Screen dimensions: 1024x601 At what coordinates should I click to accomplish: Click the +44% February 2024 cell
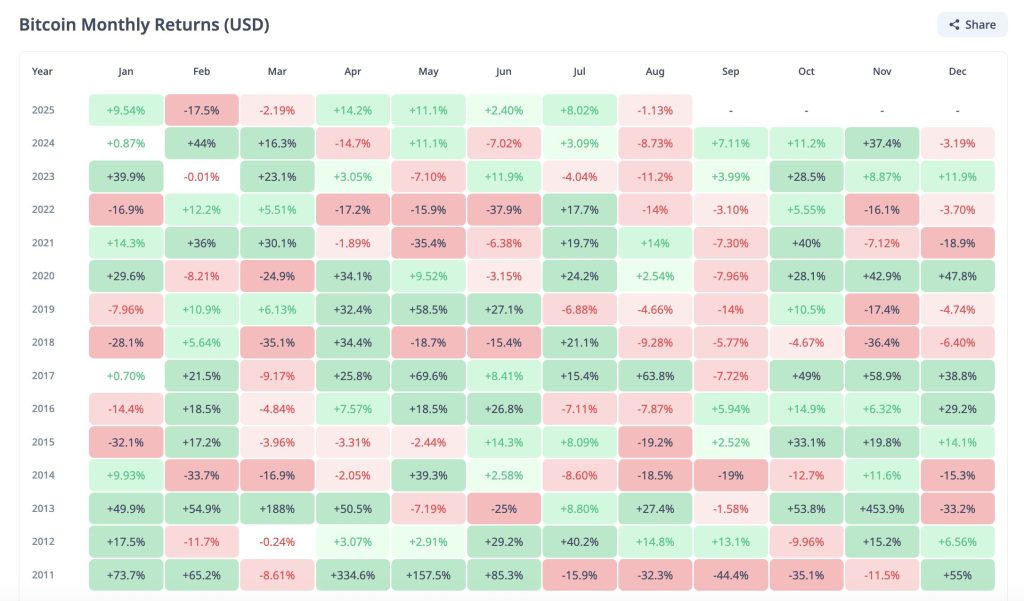201,143
